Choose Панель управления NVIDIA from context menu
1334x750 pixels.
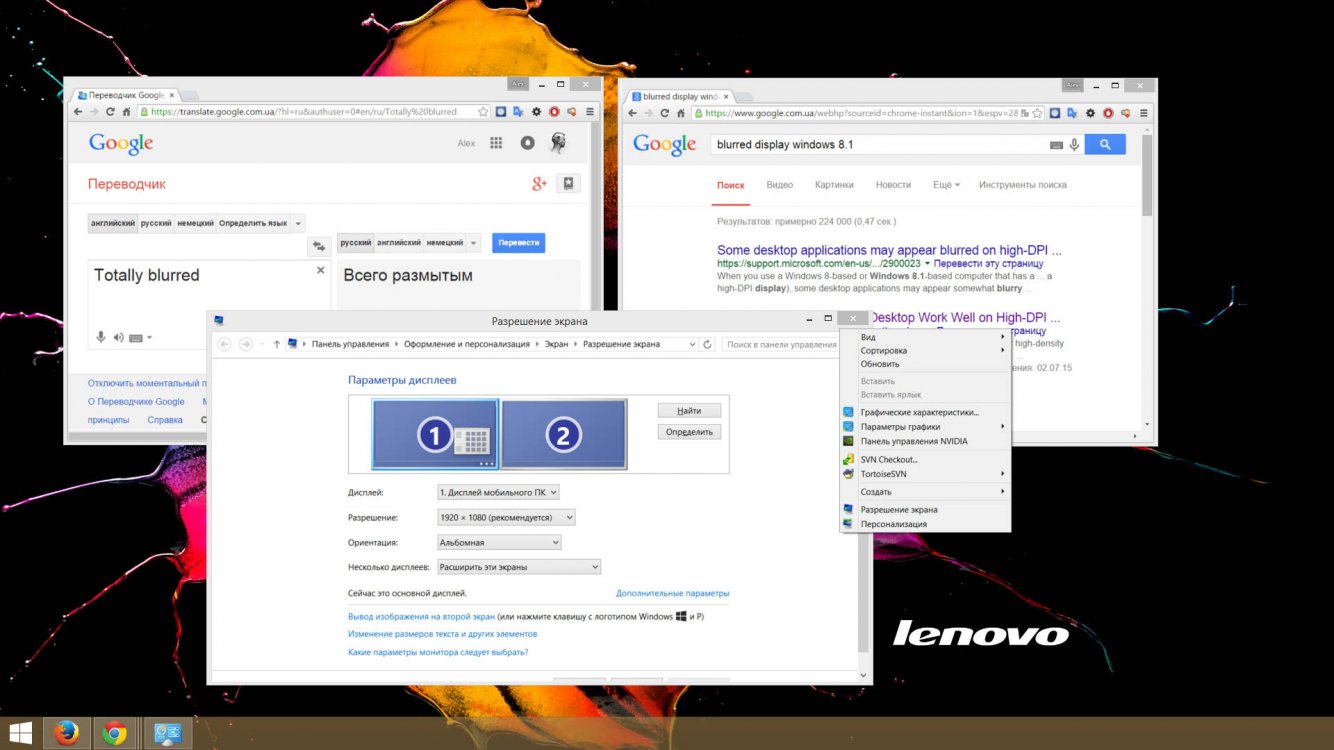point(913,441)
